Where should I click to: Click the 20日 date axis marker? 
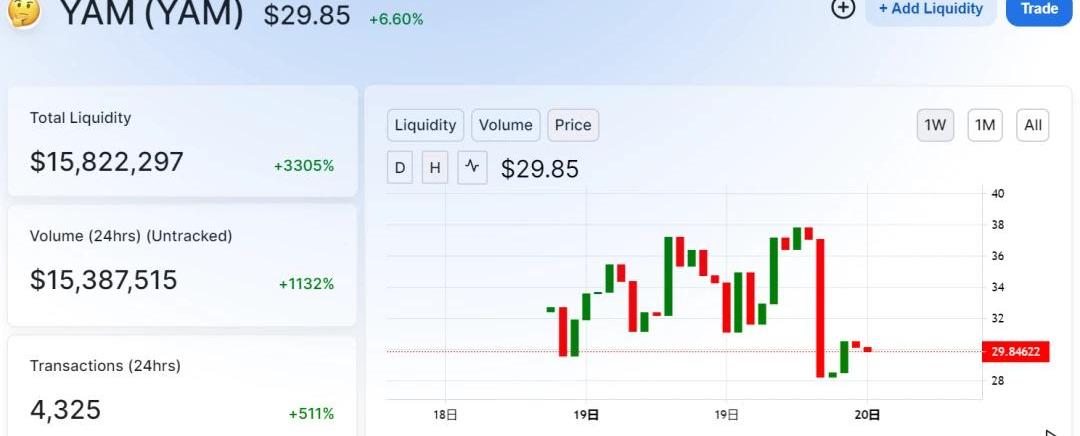(x=867, y=415)
